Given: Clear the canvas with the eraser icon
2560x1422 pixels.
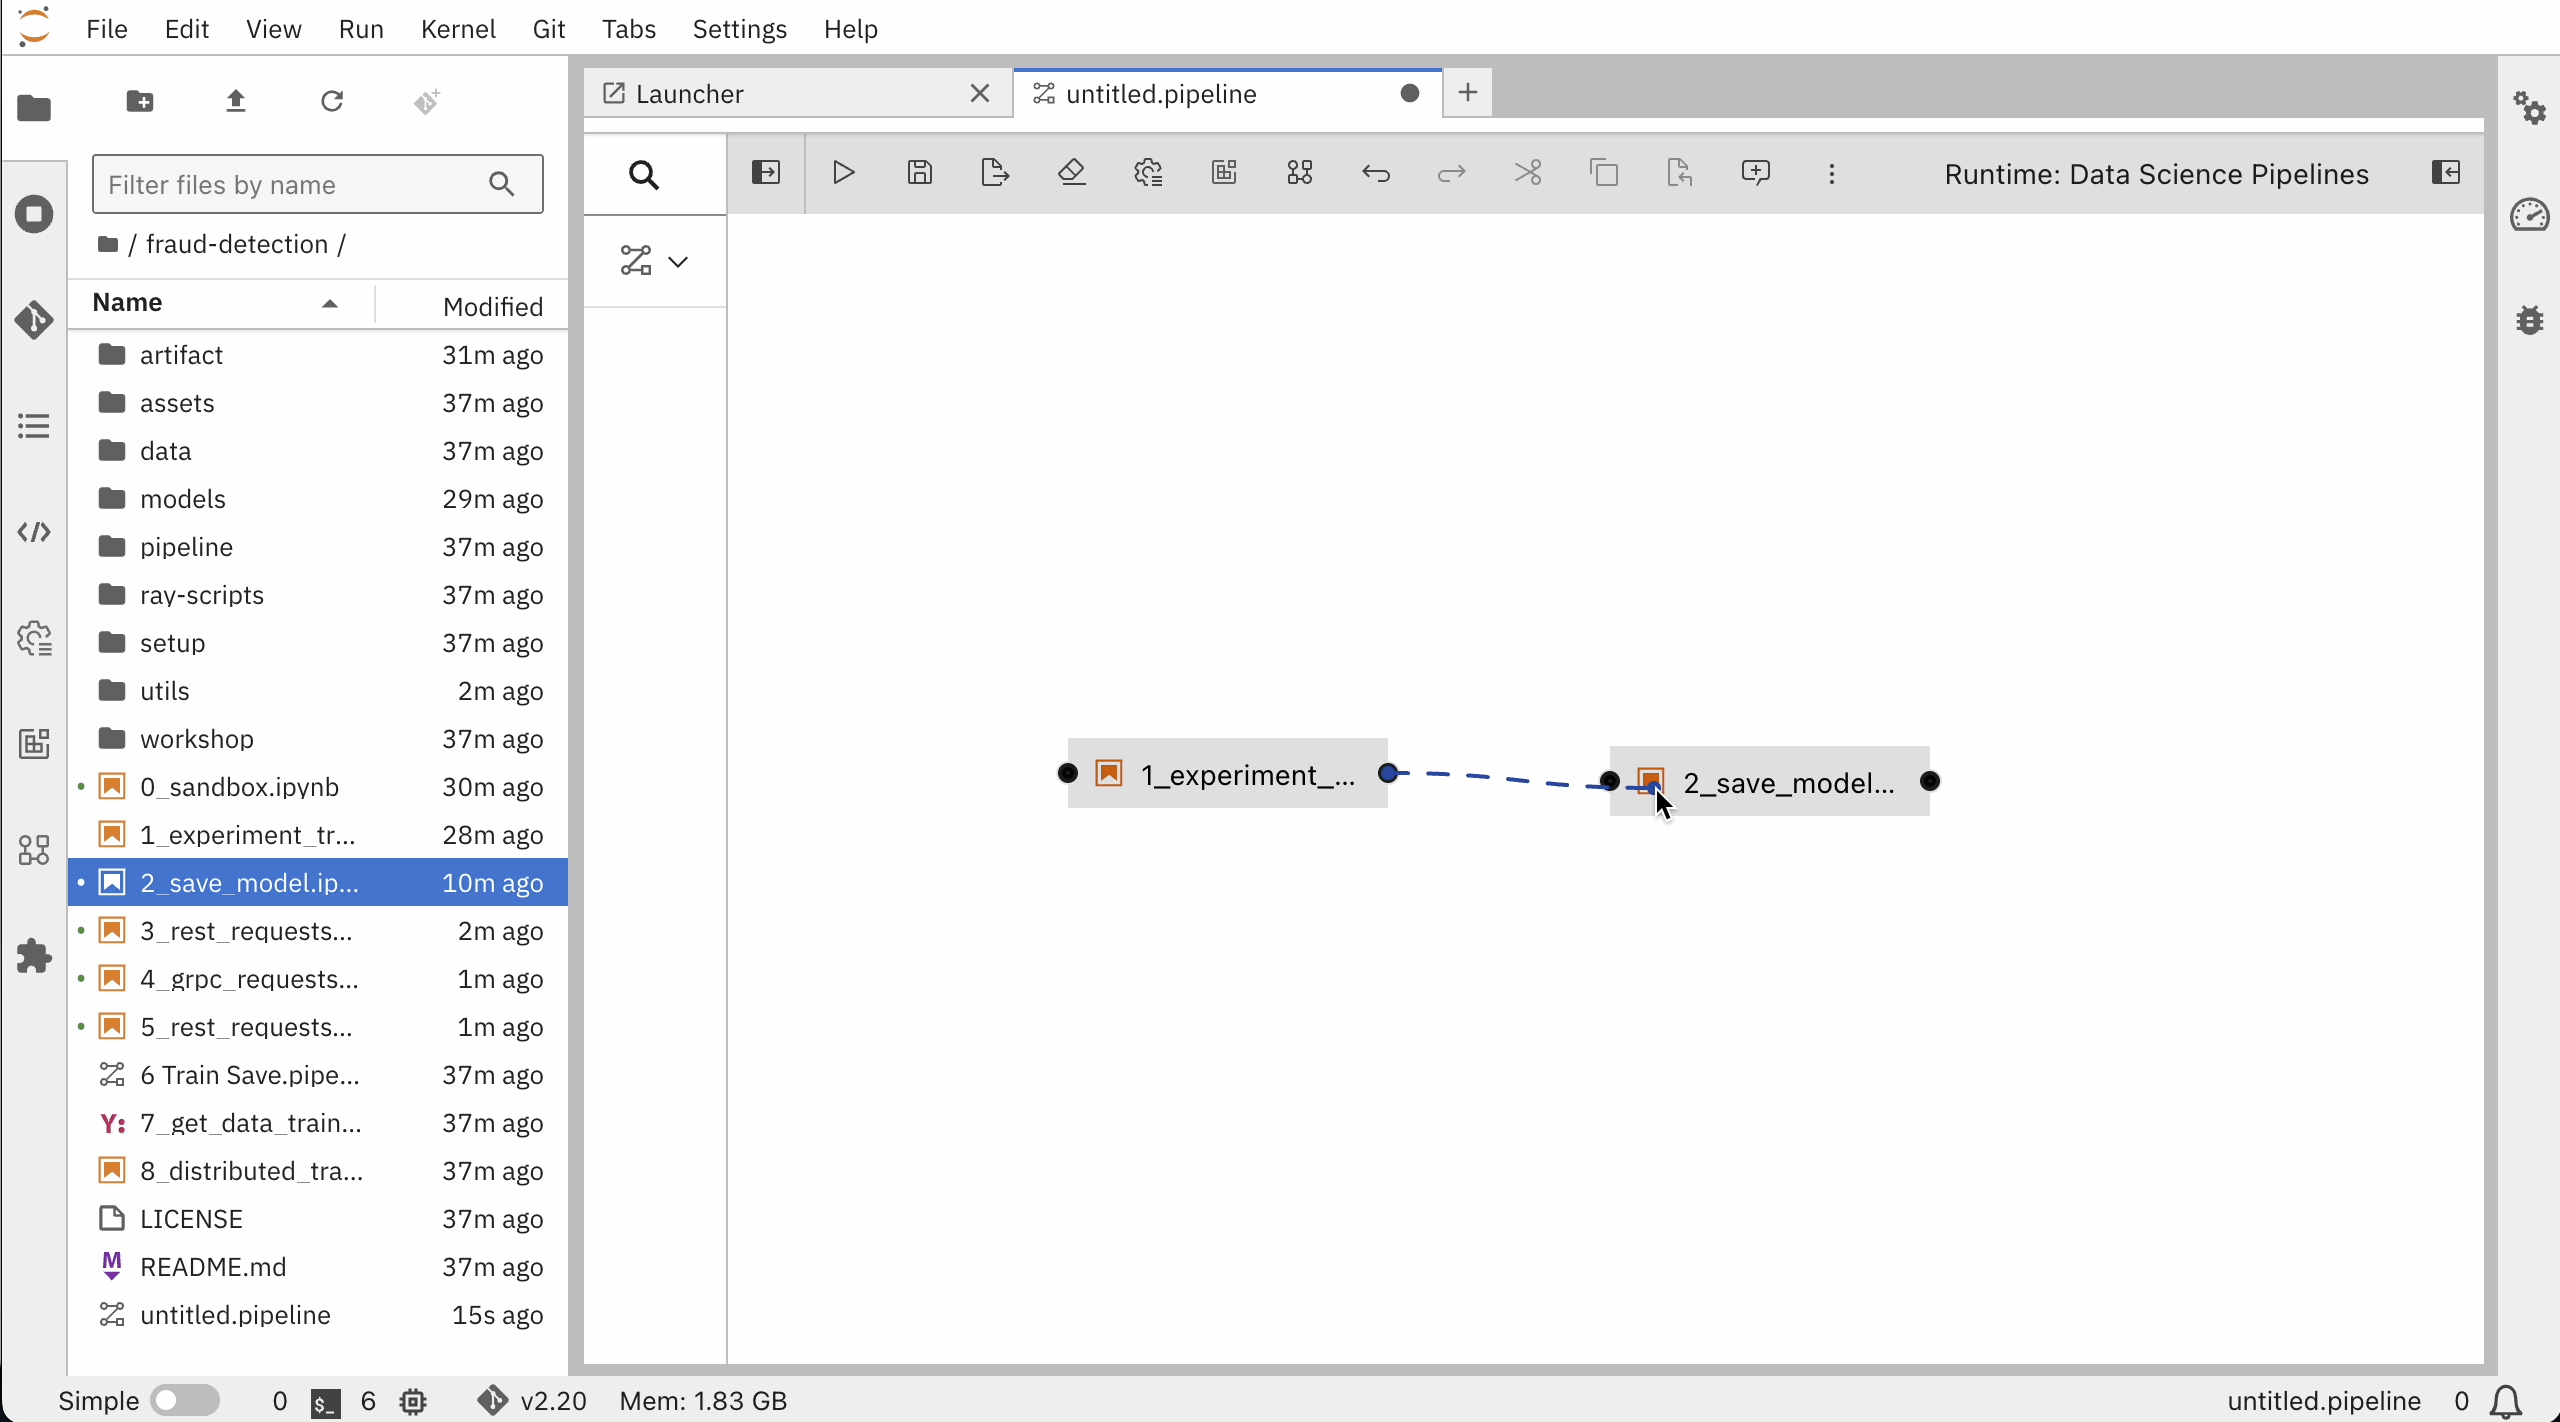Looking at the screenshot, I should pos(1071,173).
